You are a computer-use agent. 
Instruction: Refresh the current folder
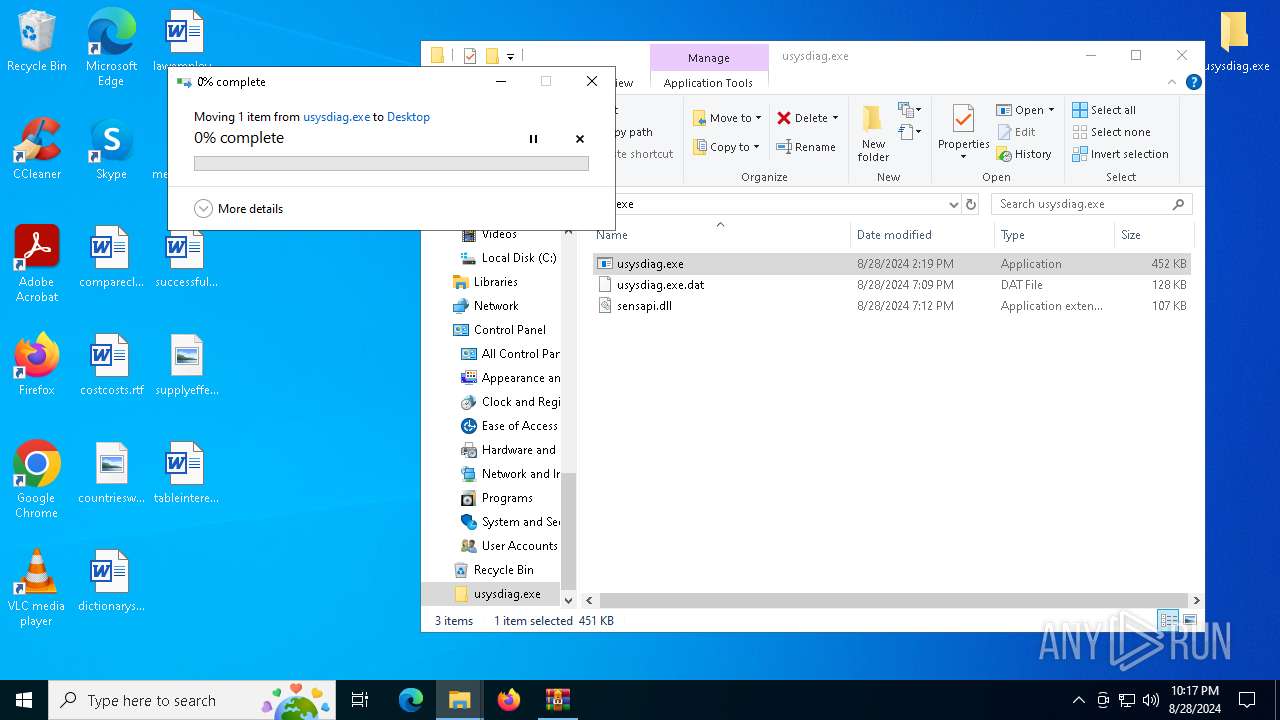pos(970,204)
